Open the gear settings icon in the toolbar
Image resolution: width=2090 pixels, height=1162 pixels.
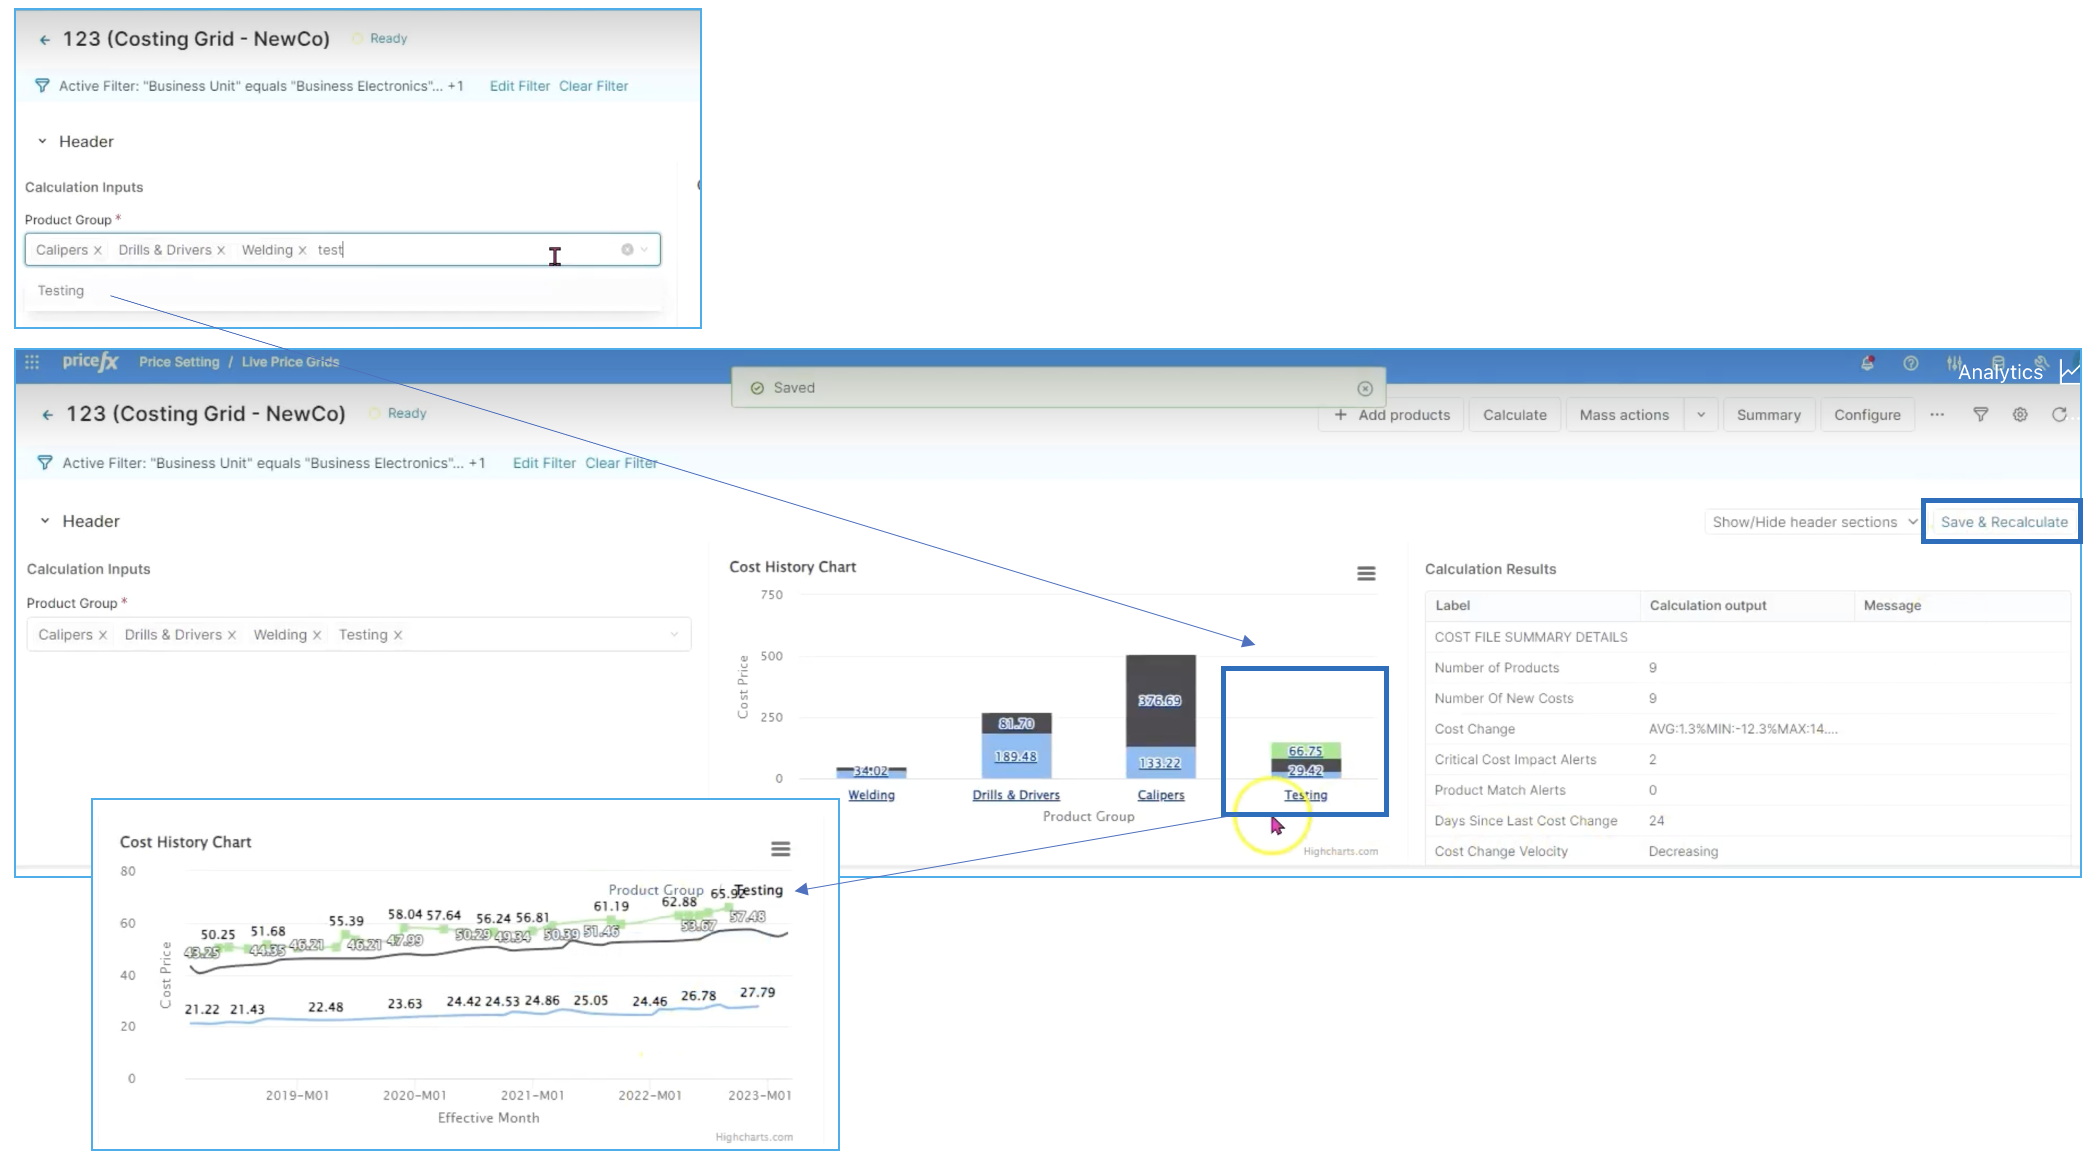tap(2020, 415)
